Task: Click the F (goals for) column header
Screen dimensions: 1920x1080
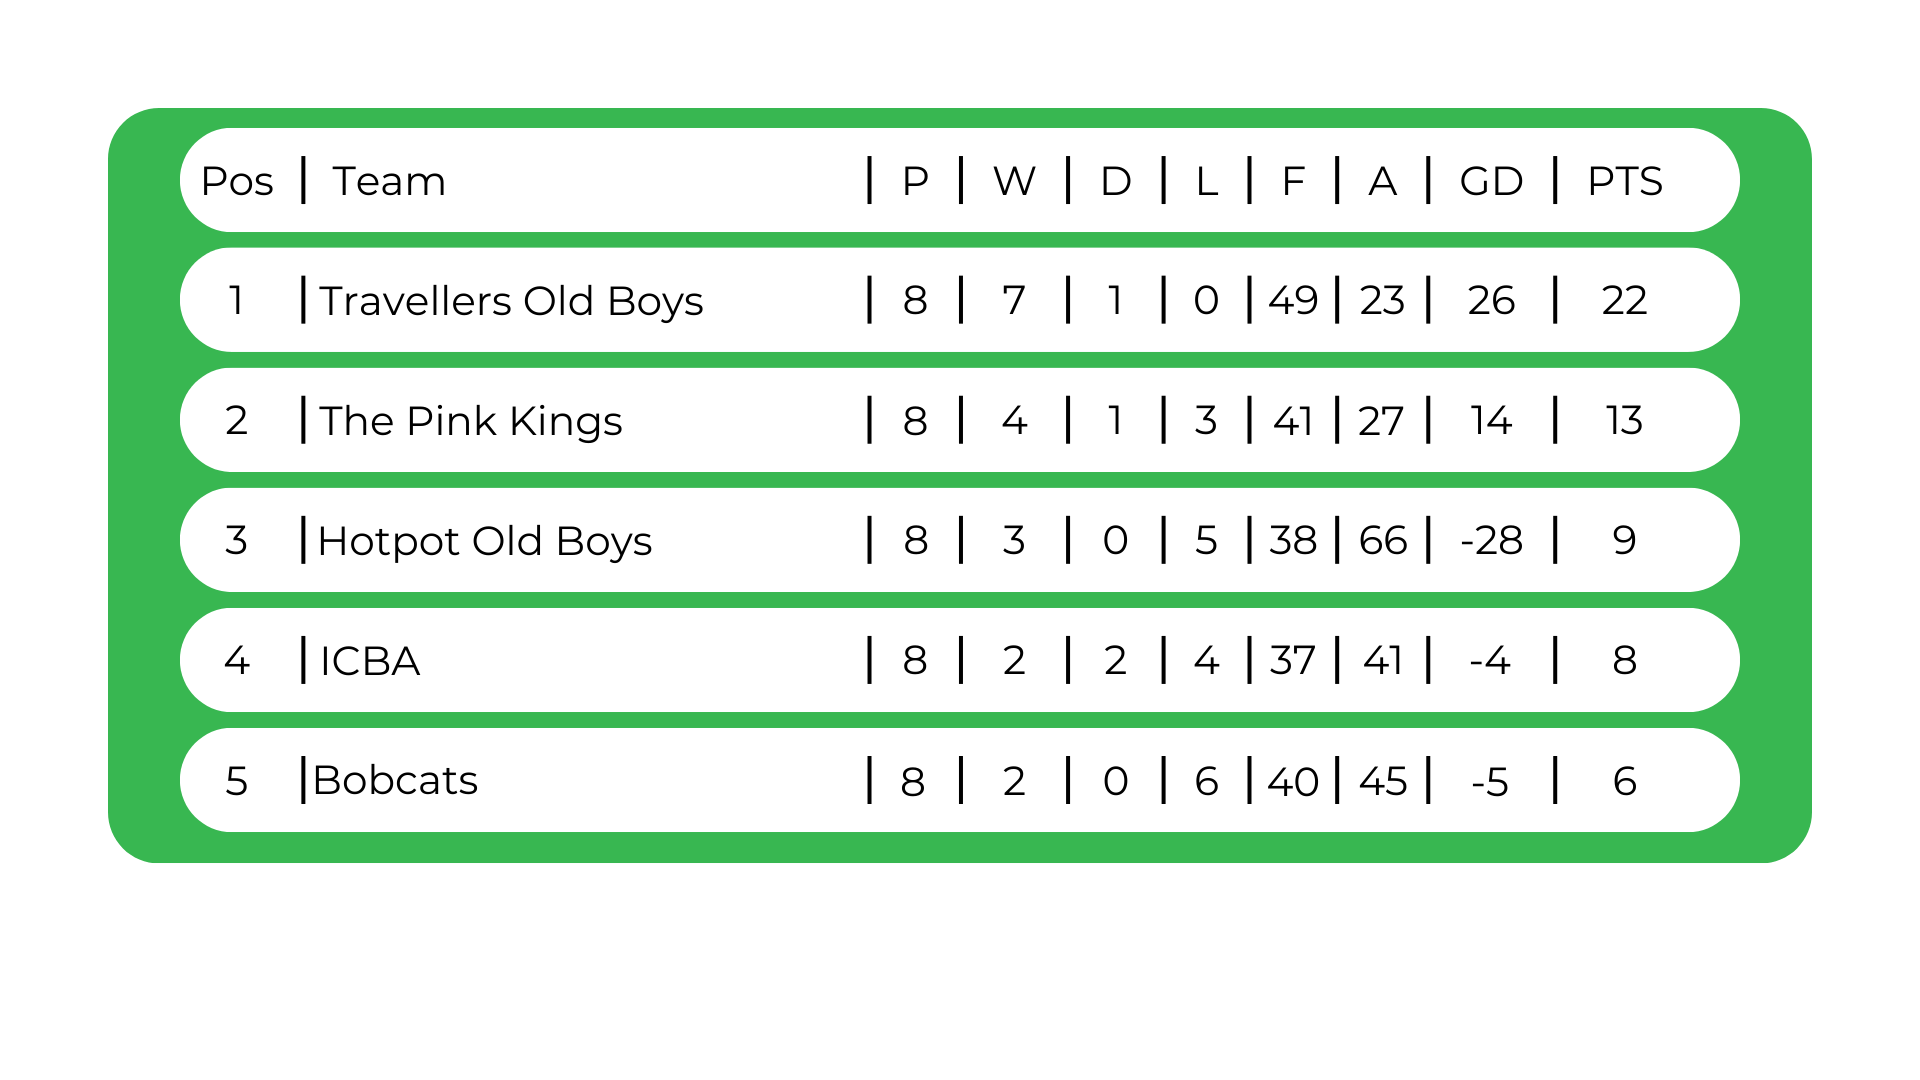Action: click(1293, 181)
